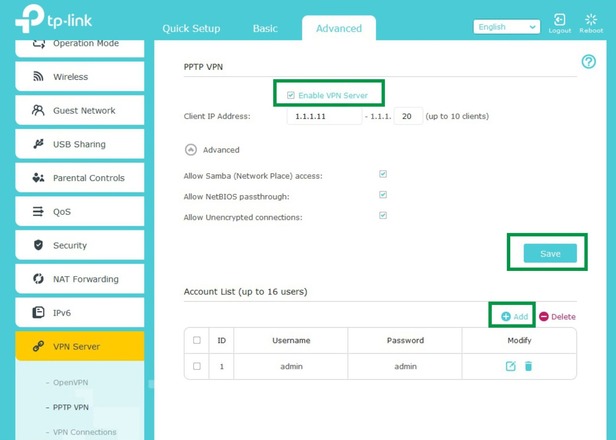Click the Operation Mode icon in sidebar

pyautogui.click(x=38, y=43)
